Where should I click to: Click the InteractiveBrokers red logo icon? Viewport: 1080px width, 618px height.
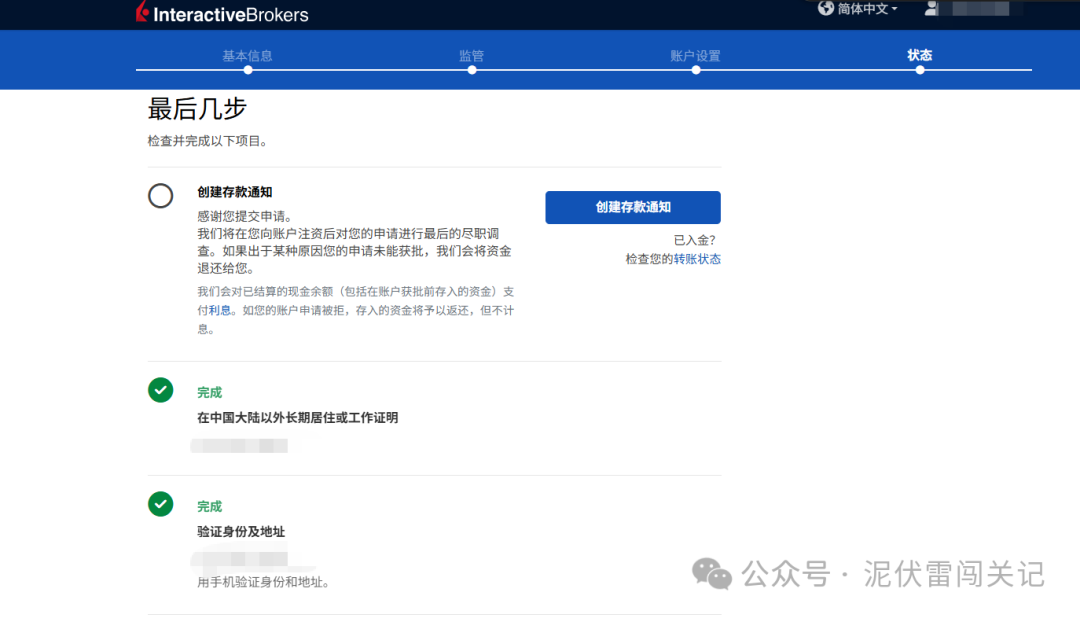click(x=141, y=13)
